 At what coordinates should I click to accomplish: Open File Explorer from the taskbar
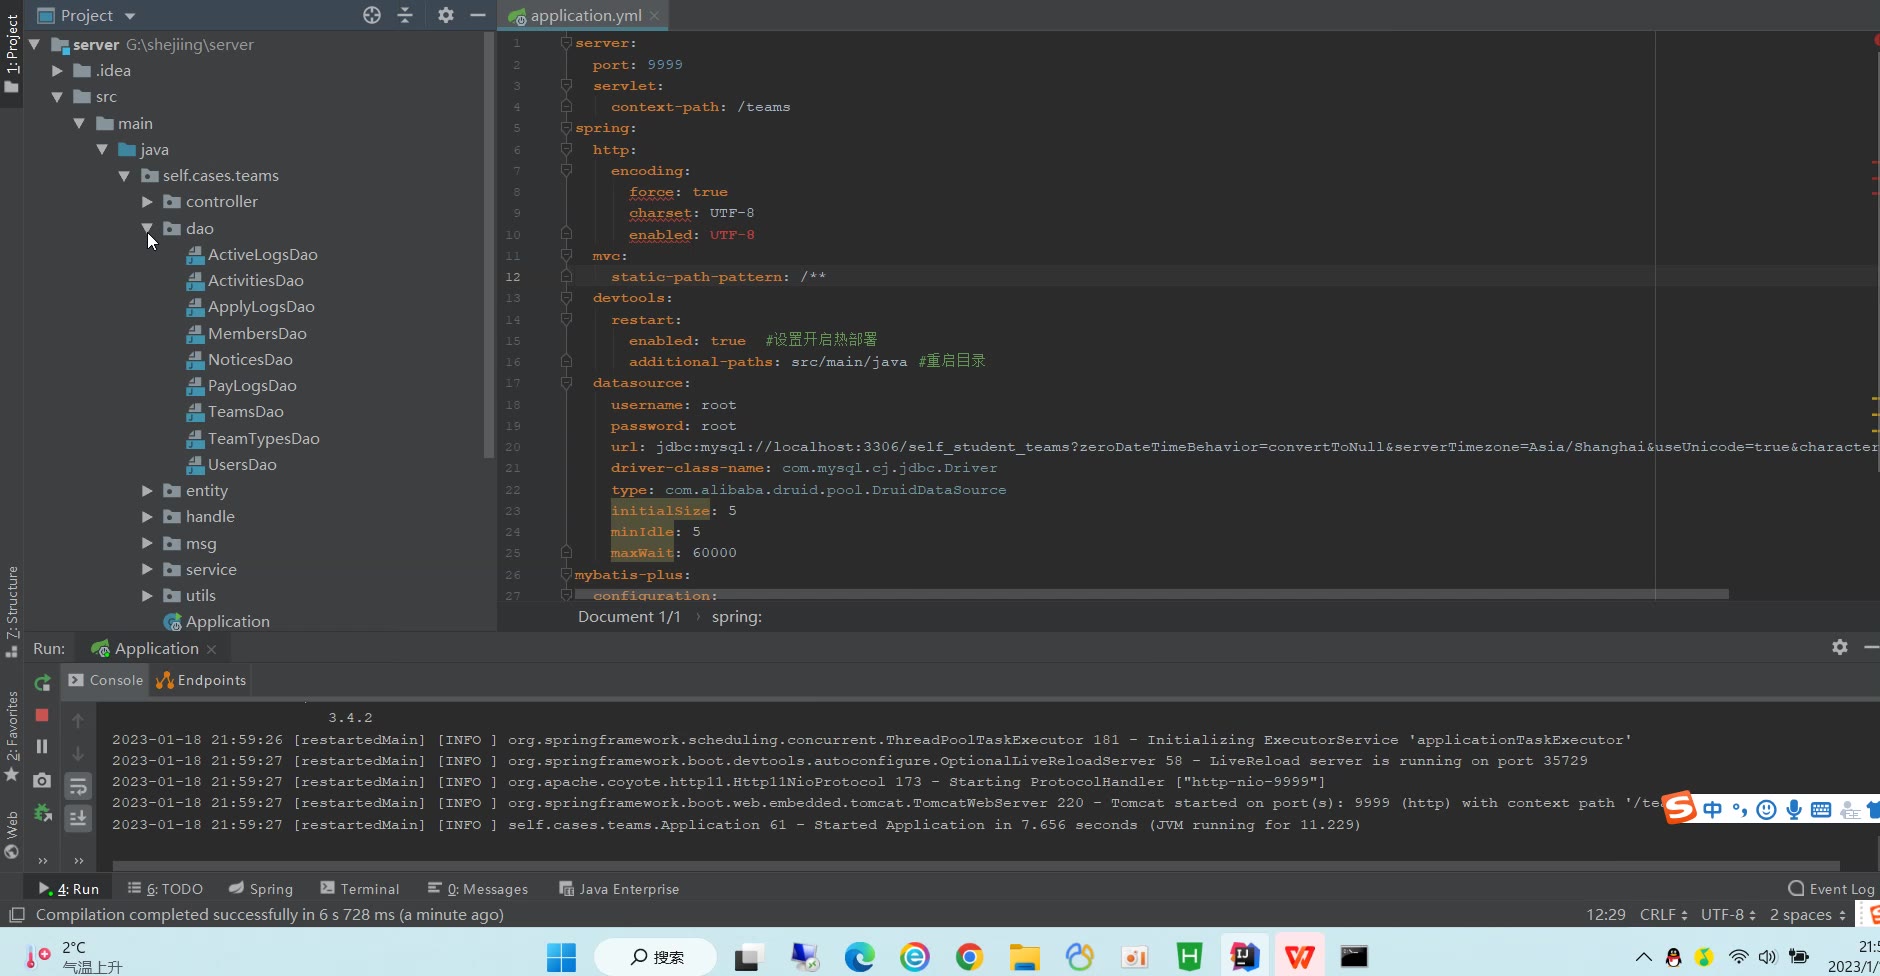(1024, 957)
